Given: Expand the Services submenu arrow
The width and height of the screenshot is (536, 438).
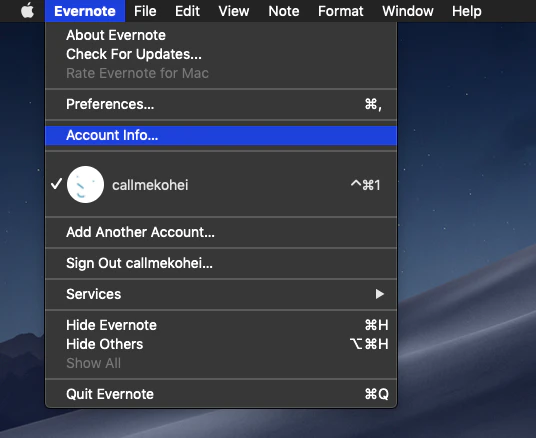Looking at the screenshot, I should tap(379, 294).
